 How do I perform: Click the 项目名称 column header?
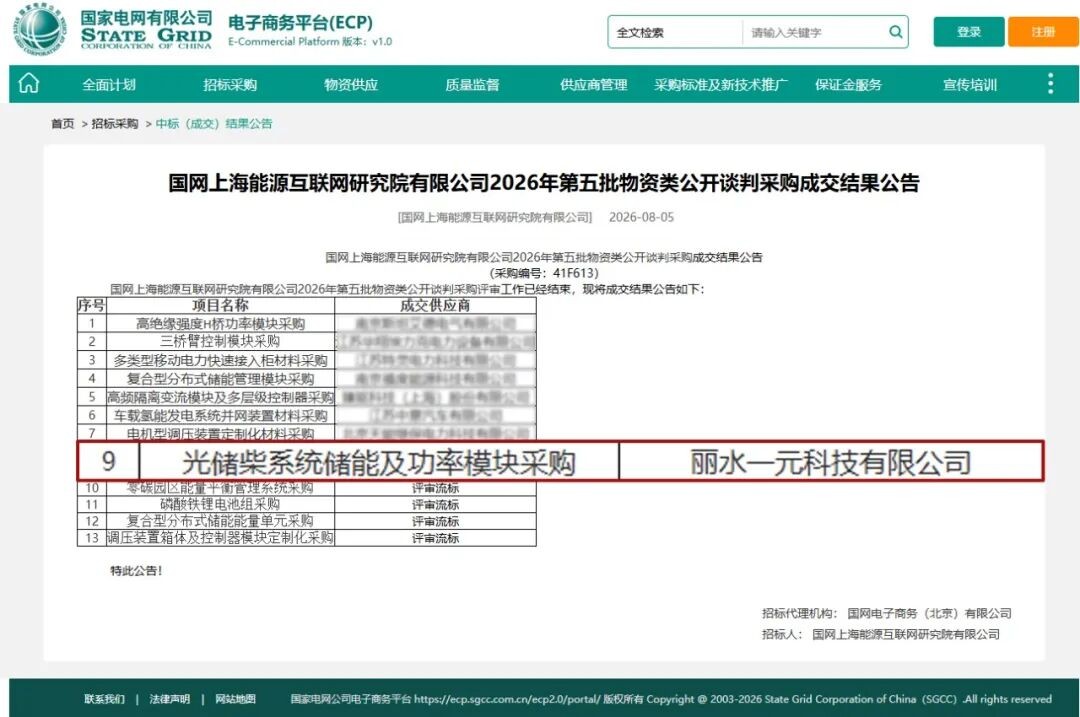click(220, 305)
